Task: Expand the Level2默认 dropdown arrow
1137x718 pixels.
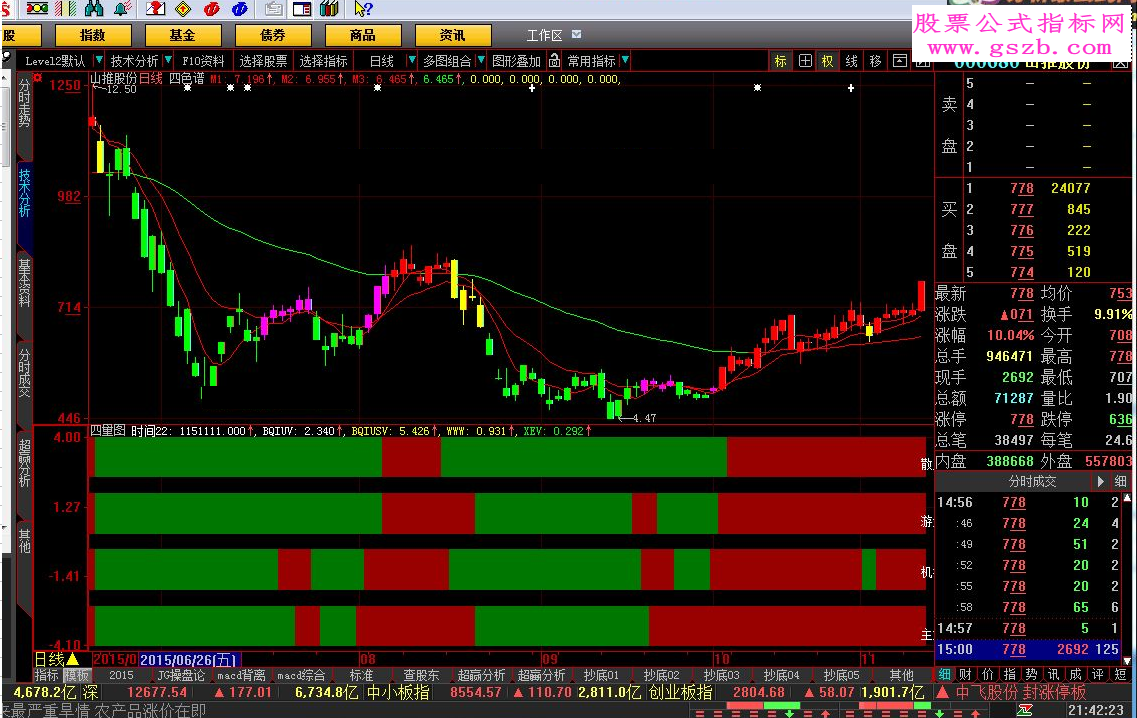Action: tap(99, 60)
